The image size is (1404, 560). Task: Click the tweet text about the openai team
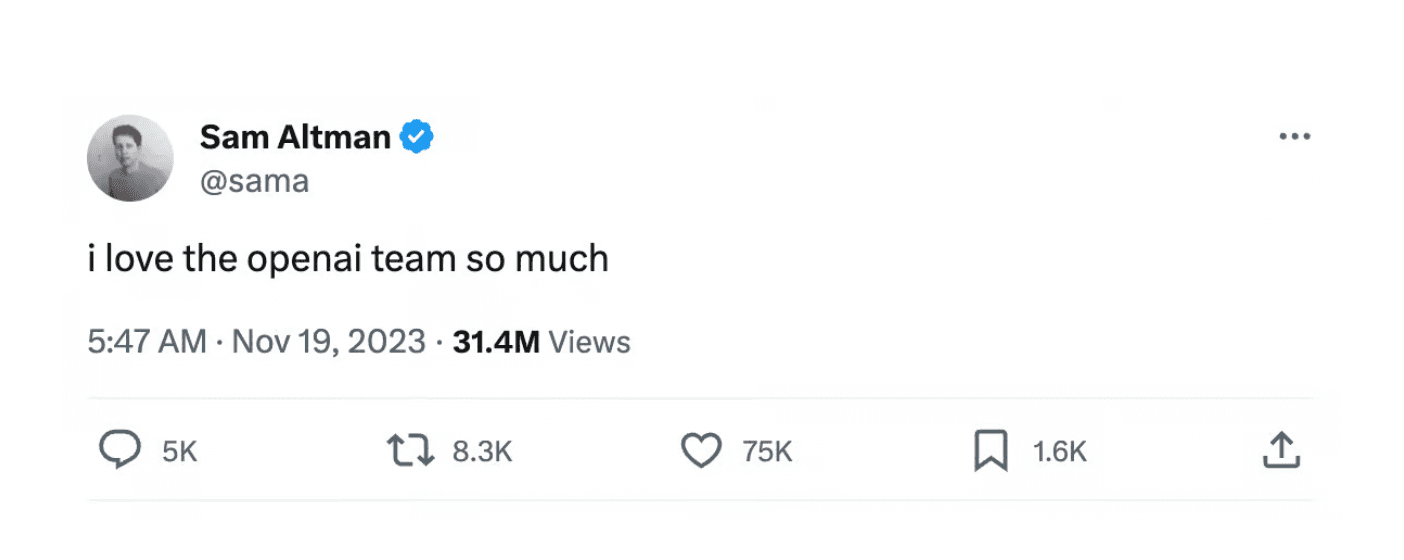(x=347, y=259)
